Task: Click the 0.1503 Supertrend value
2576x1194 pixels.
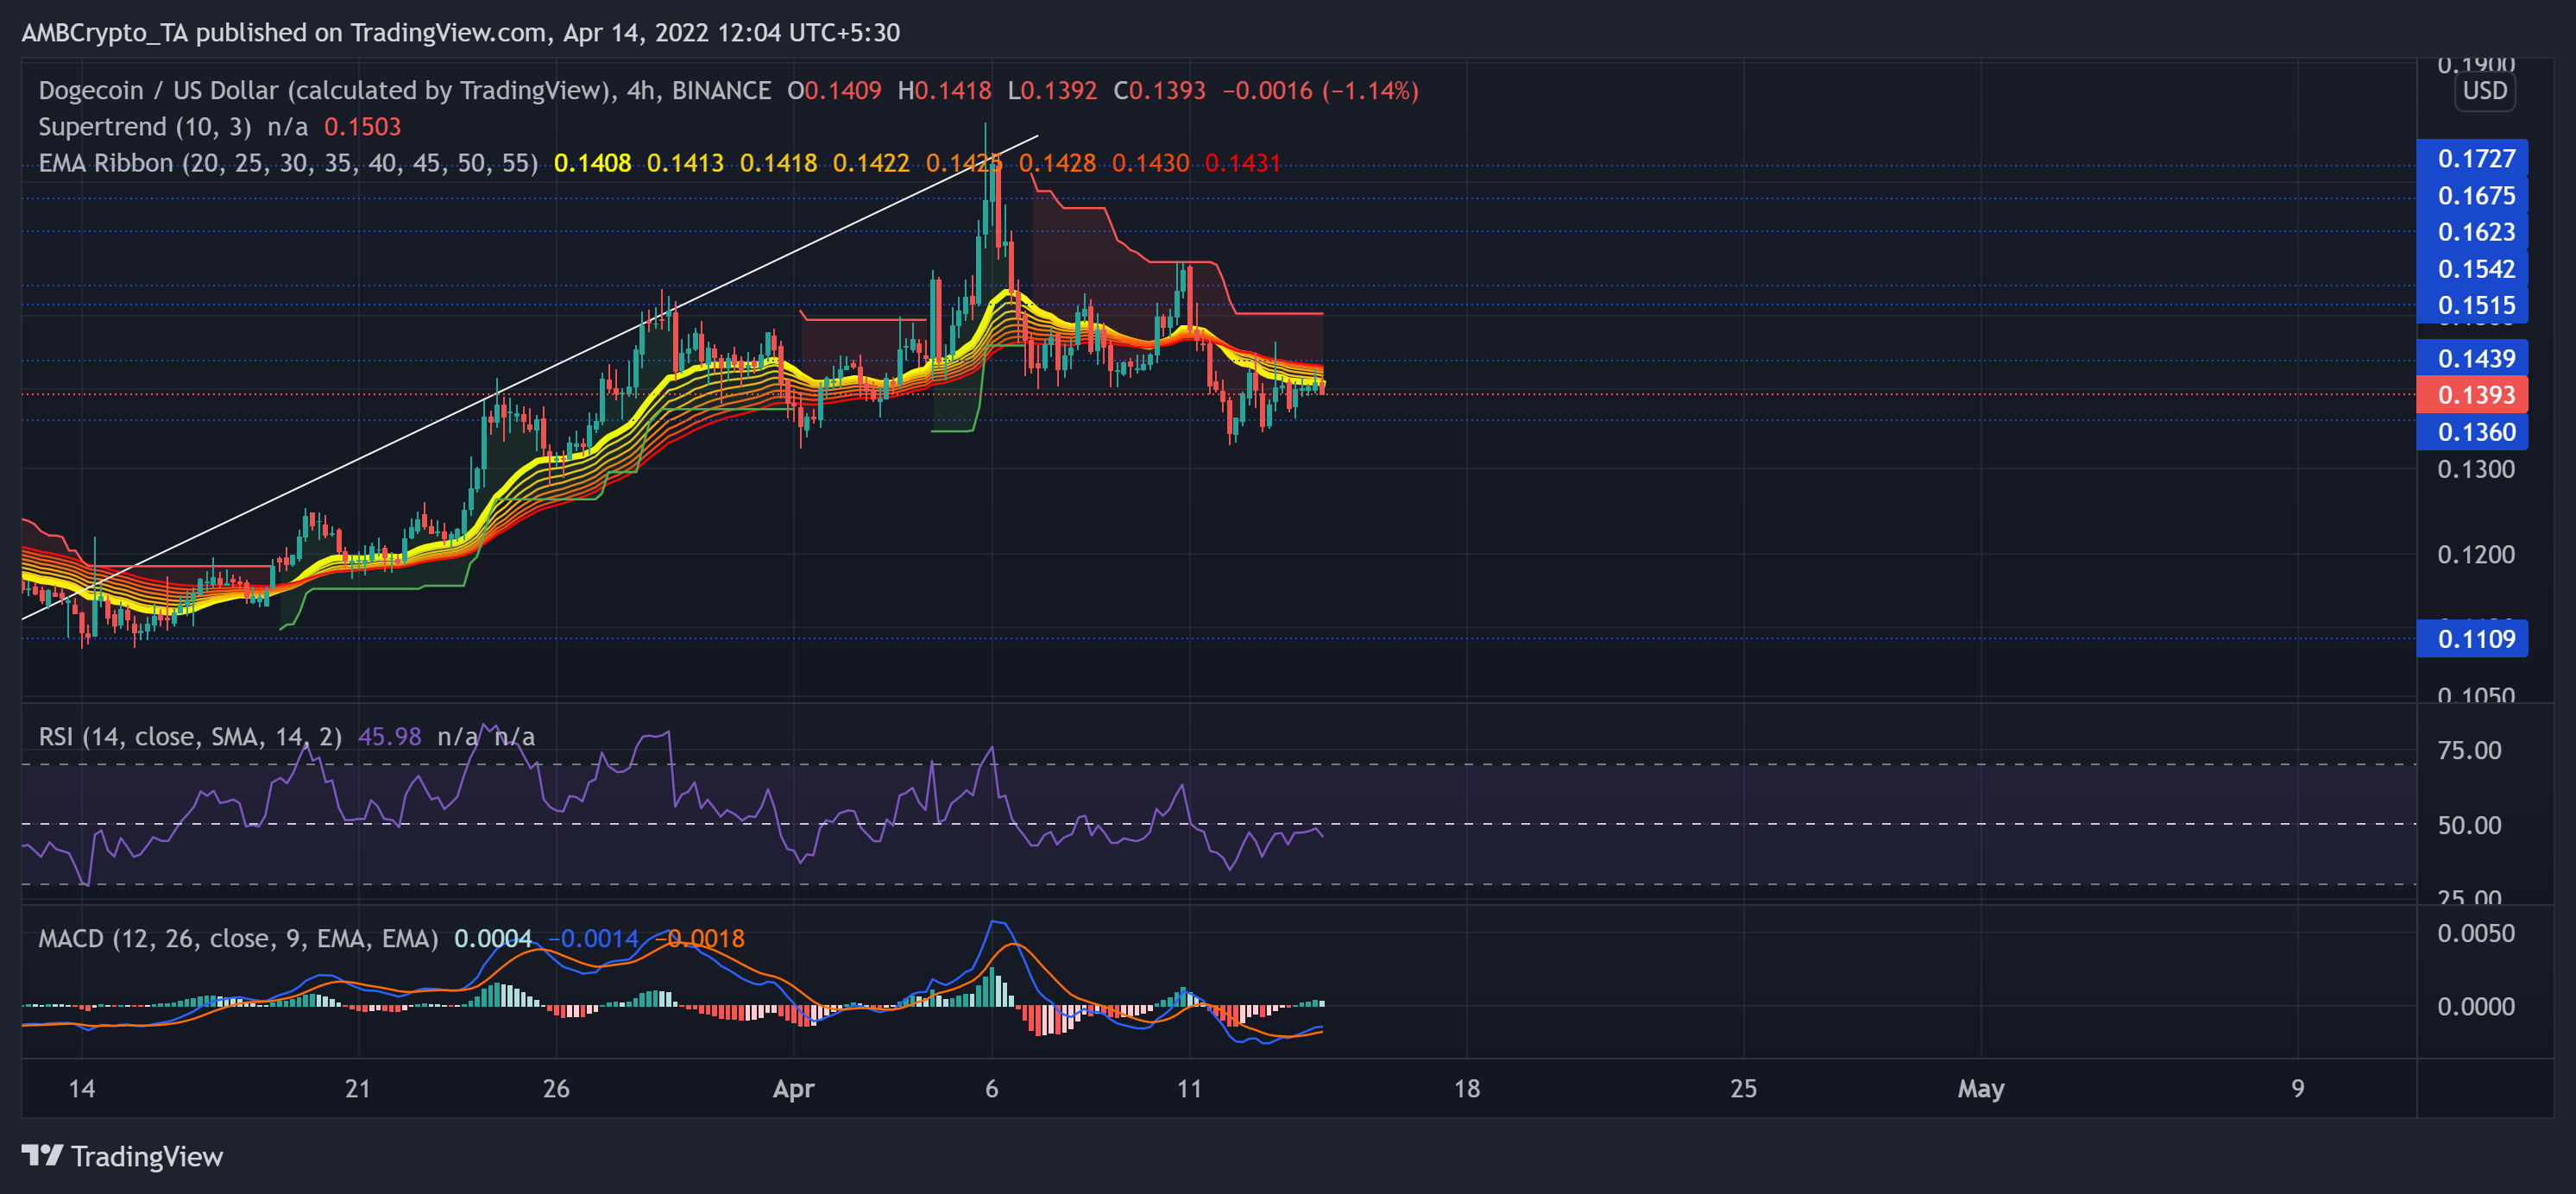Action: (362, 127)
